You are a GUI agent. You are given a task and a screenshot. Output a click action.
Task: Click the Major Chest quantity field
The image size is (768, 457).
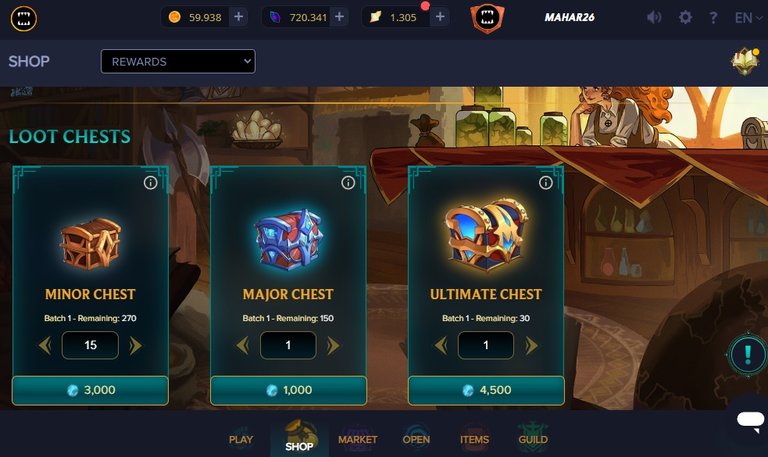point(288,345)
